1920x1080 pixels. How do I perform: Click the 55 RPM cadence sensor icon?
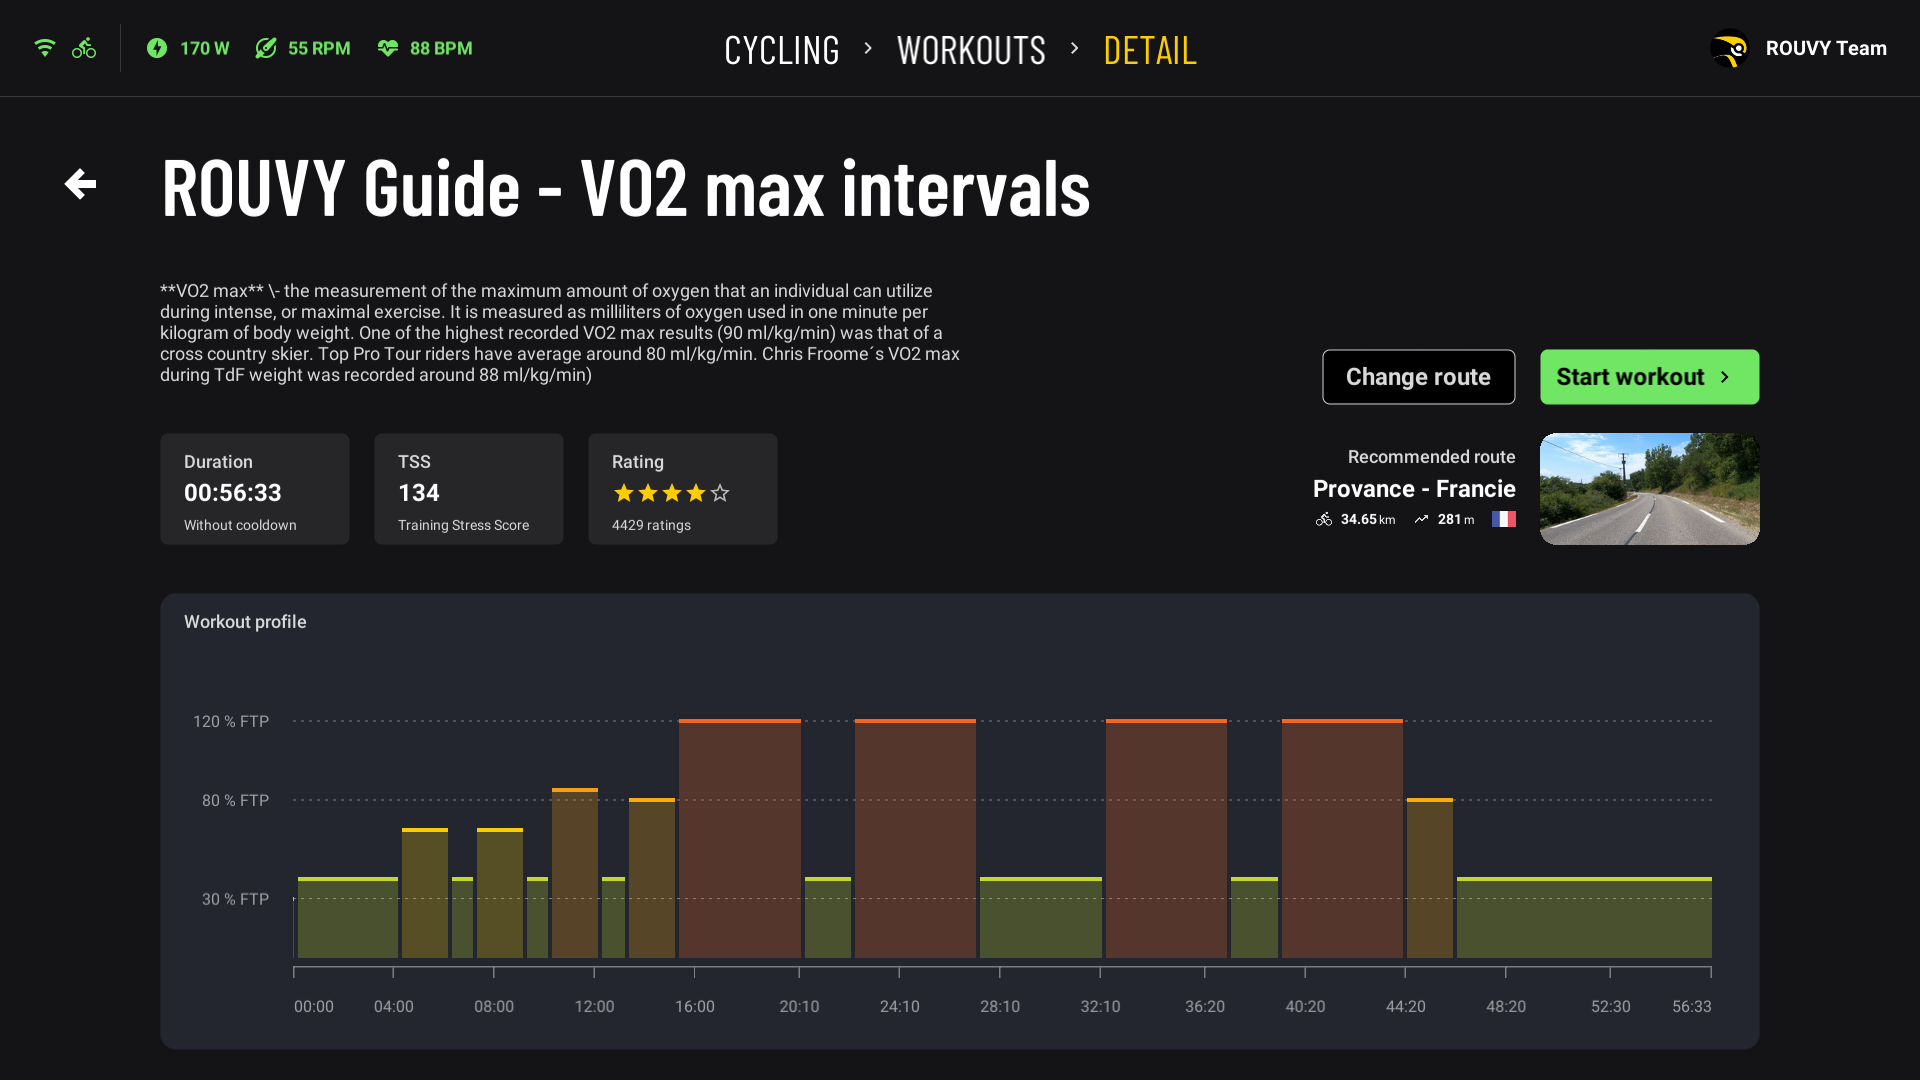tap(266, 48)
